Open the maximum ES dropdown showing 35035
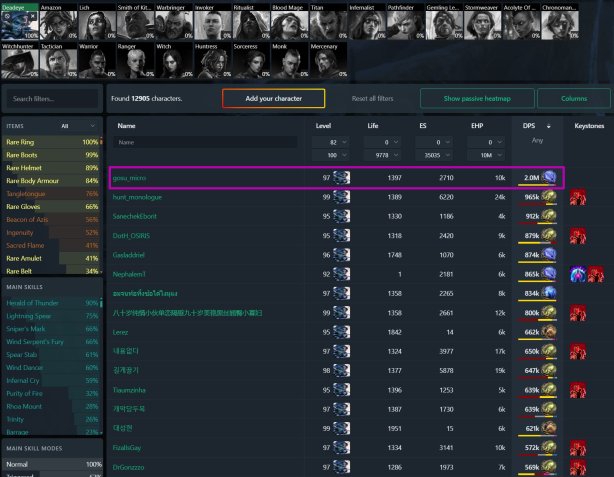614x477 pixels. click(434, 155)
